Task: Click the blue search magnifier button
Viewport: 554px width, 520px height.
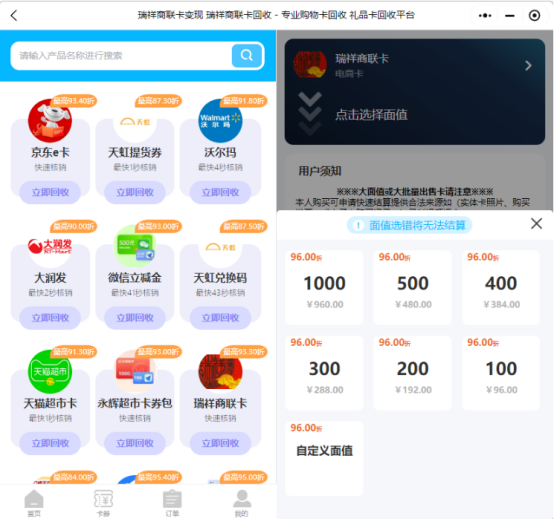Action: tap(247, 55)
